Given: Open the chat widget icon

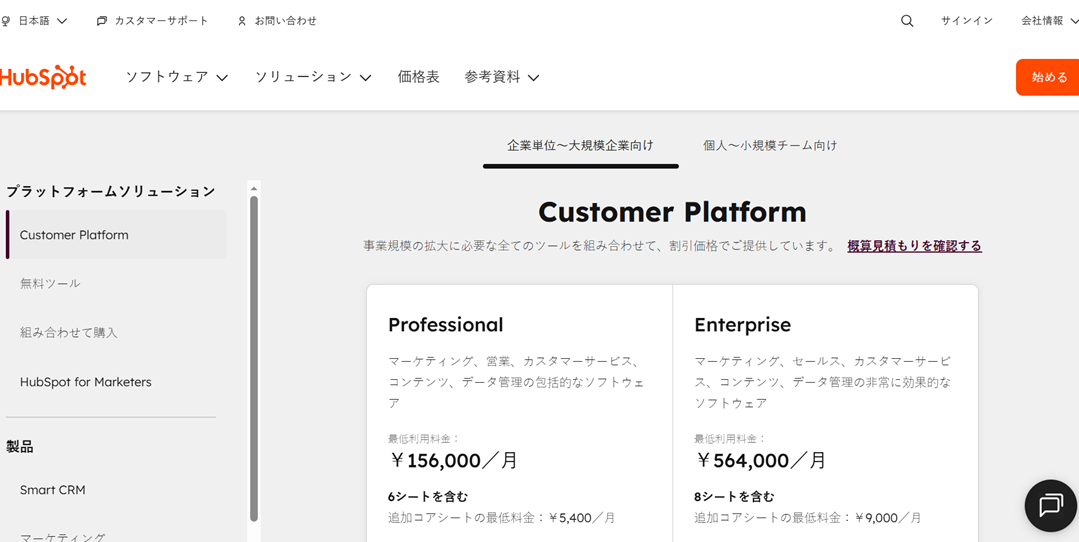Looking at the screenshot, I should point(1050,505).
